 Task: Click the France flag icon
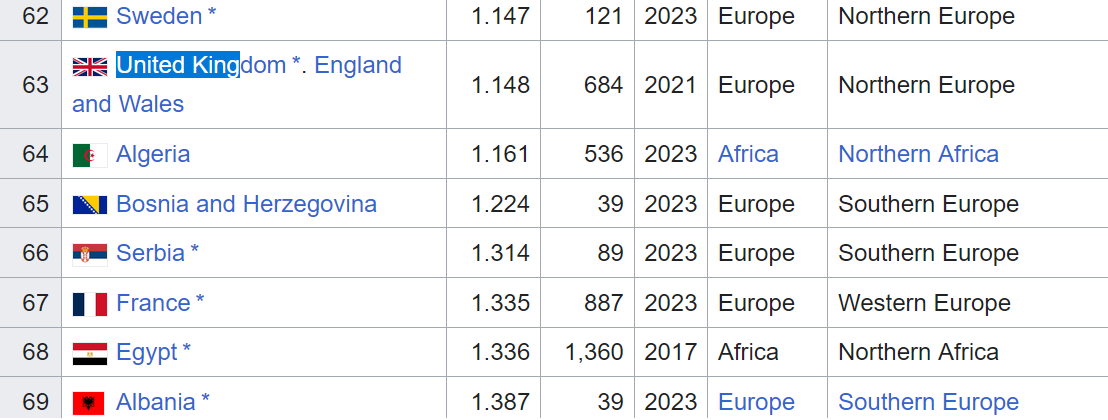point(90,304)
